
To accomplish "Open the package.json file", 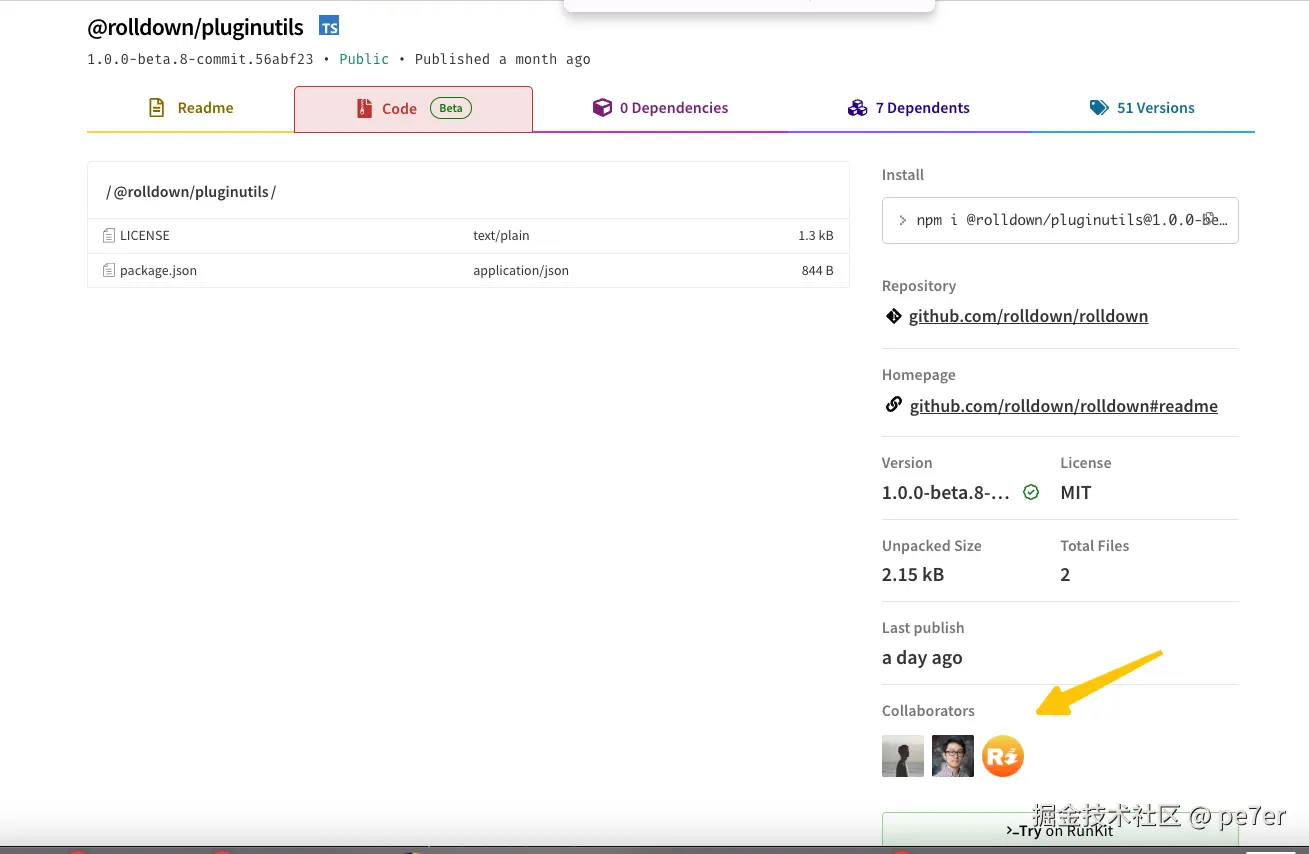I will (158, 270).
